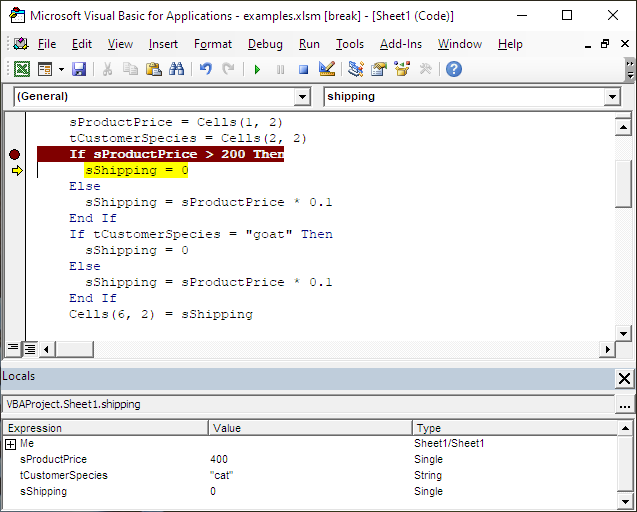The height and width of the screenshot is (512, 637).
Task: Open Properties Window icon
Action: click(x=379, y=69)
